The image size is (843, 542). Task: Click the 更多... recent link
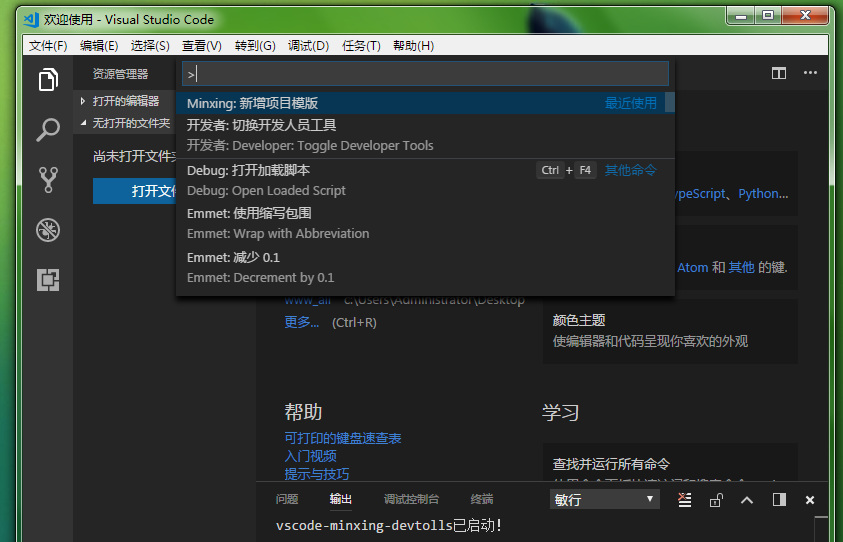(x=302, y=322)
